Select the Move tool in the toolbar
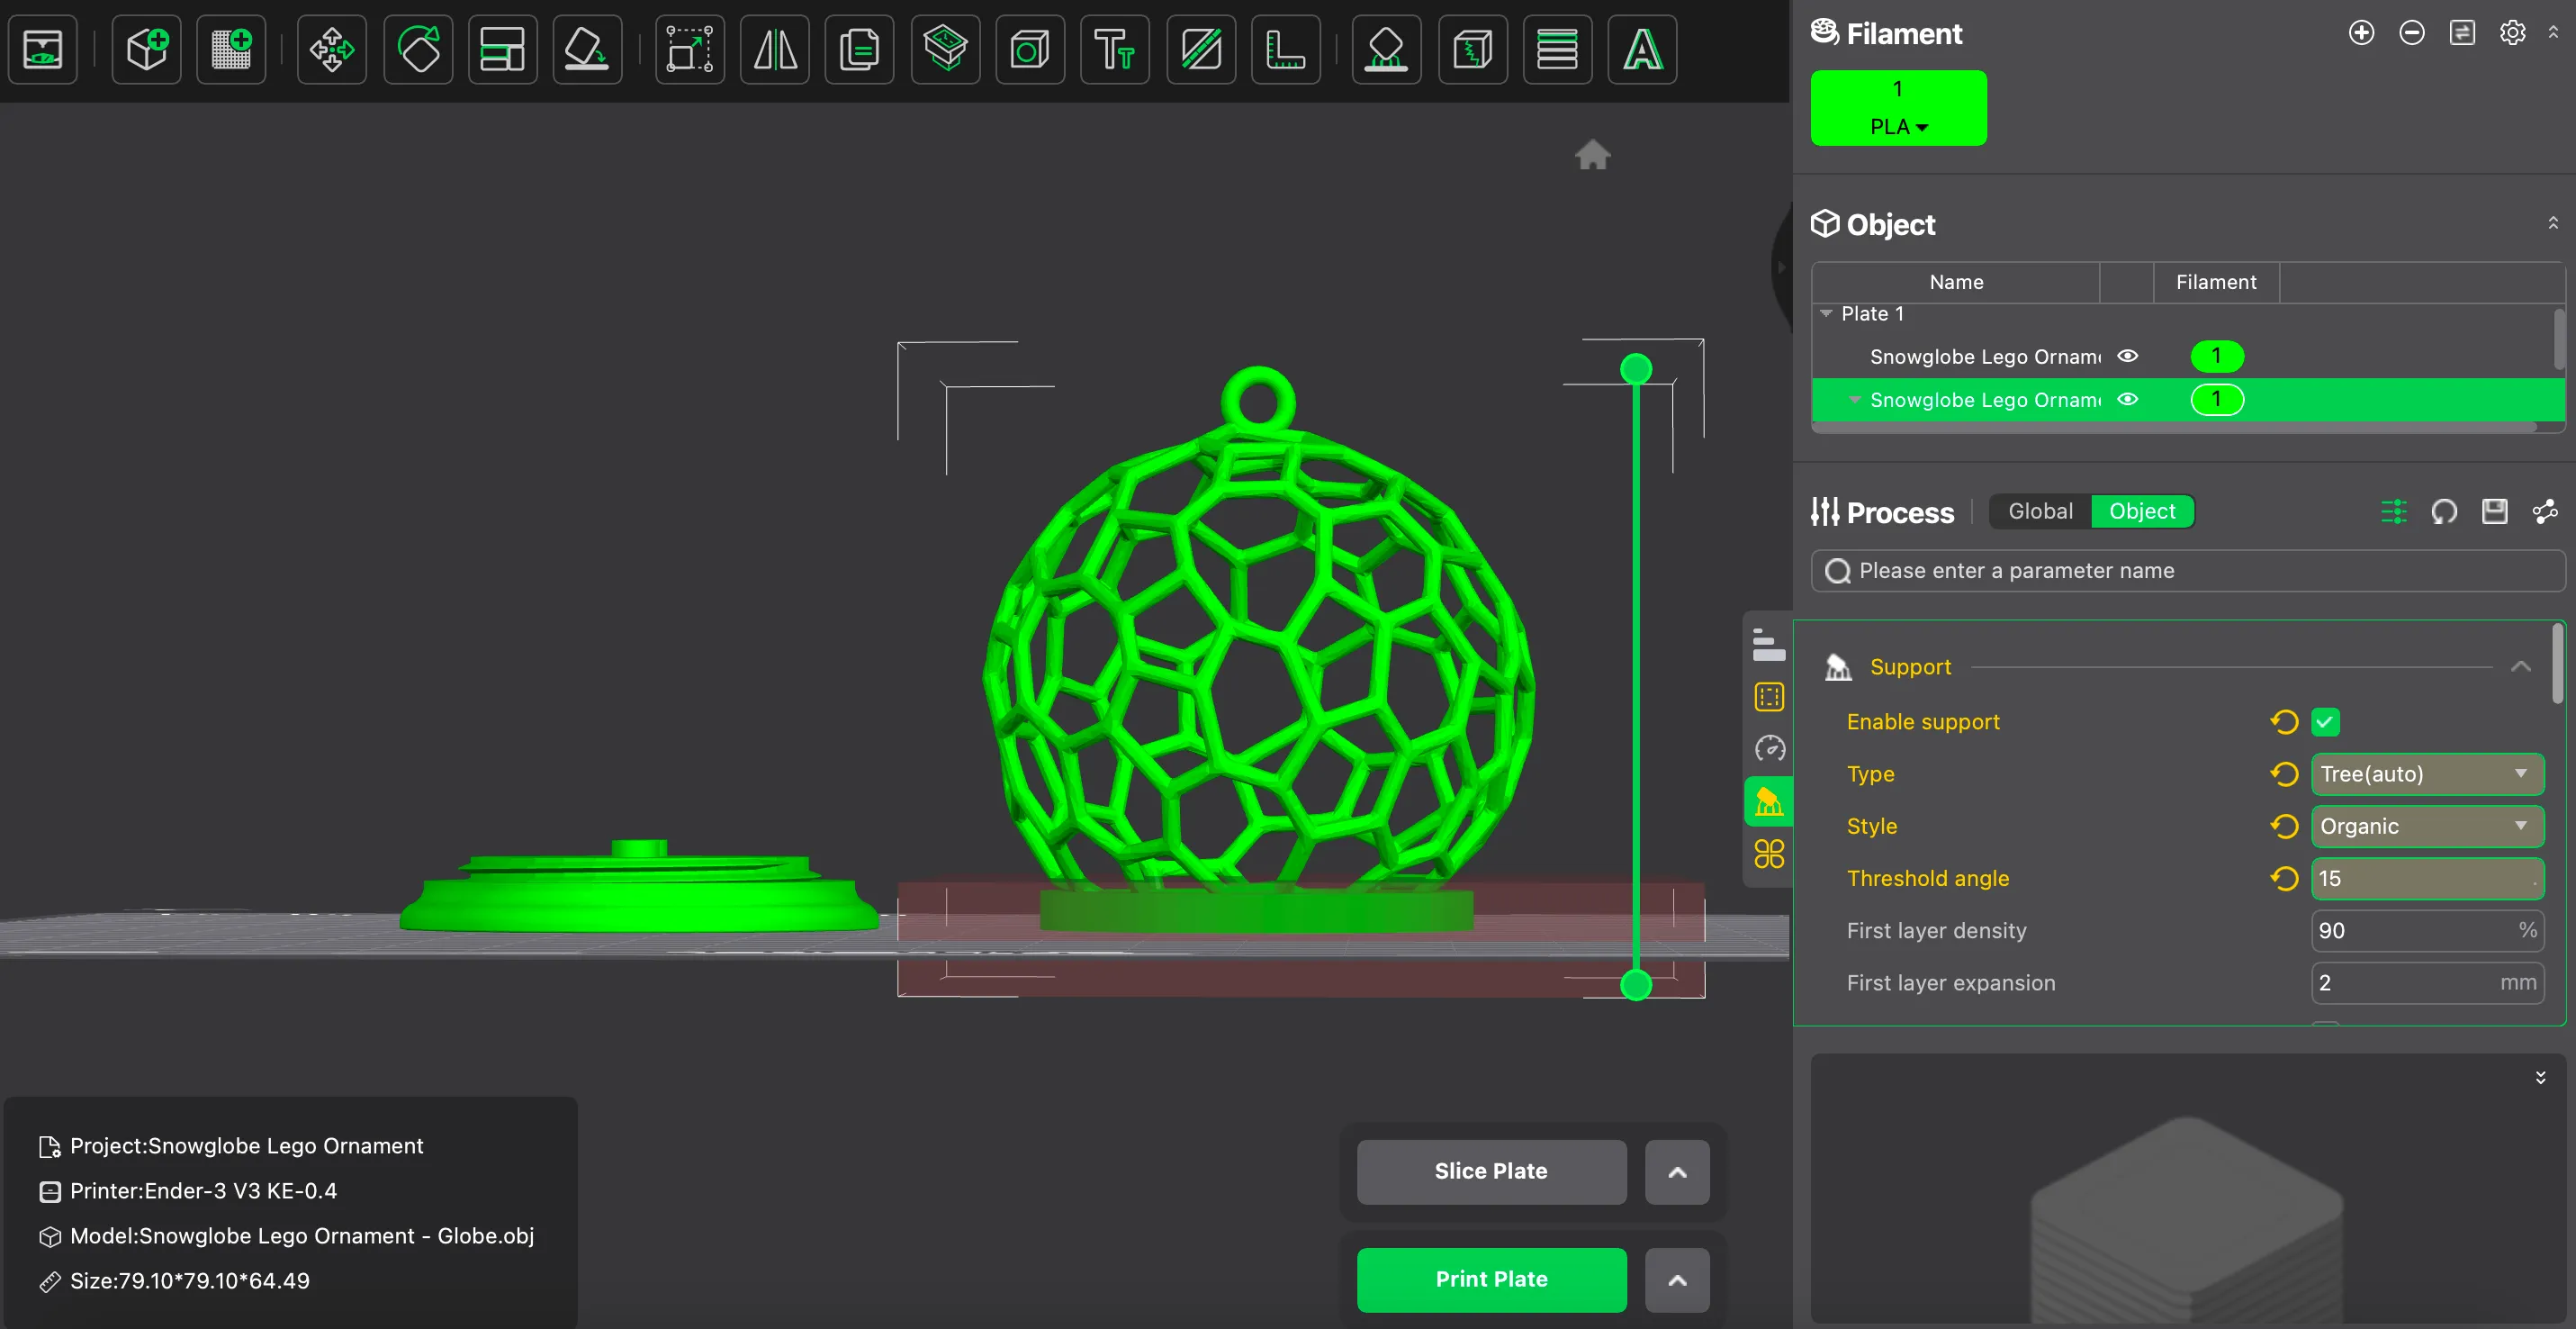This screenshot has height=1329, width=2576. point(332,49)
